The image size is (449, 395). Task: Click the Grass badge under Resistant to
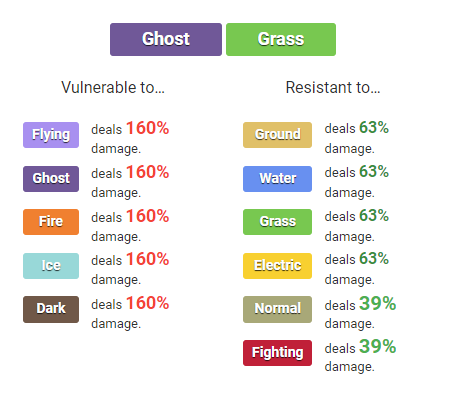pos(277,222)
